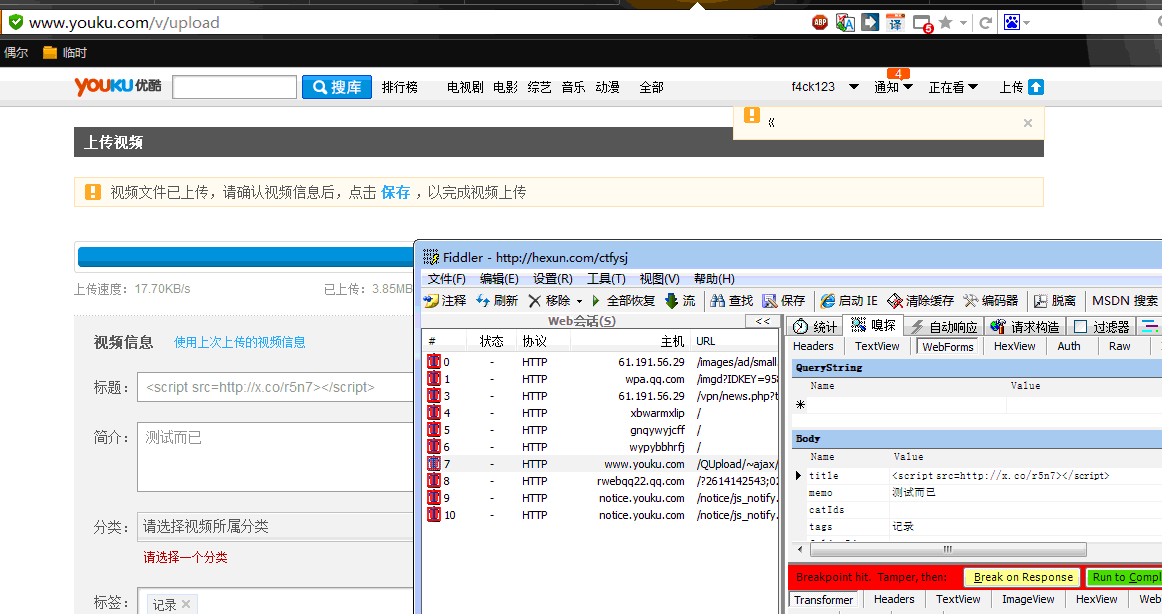Open the 自动响应 autoresponder tab

point(944,327)
